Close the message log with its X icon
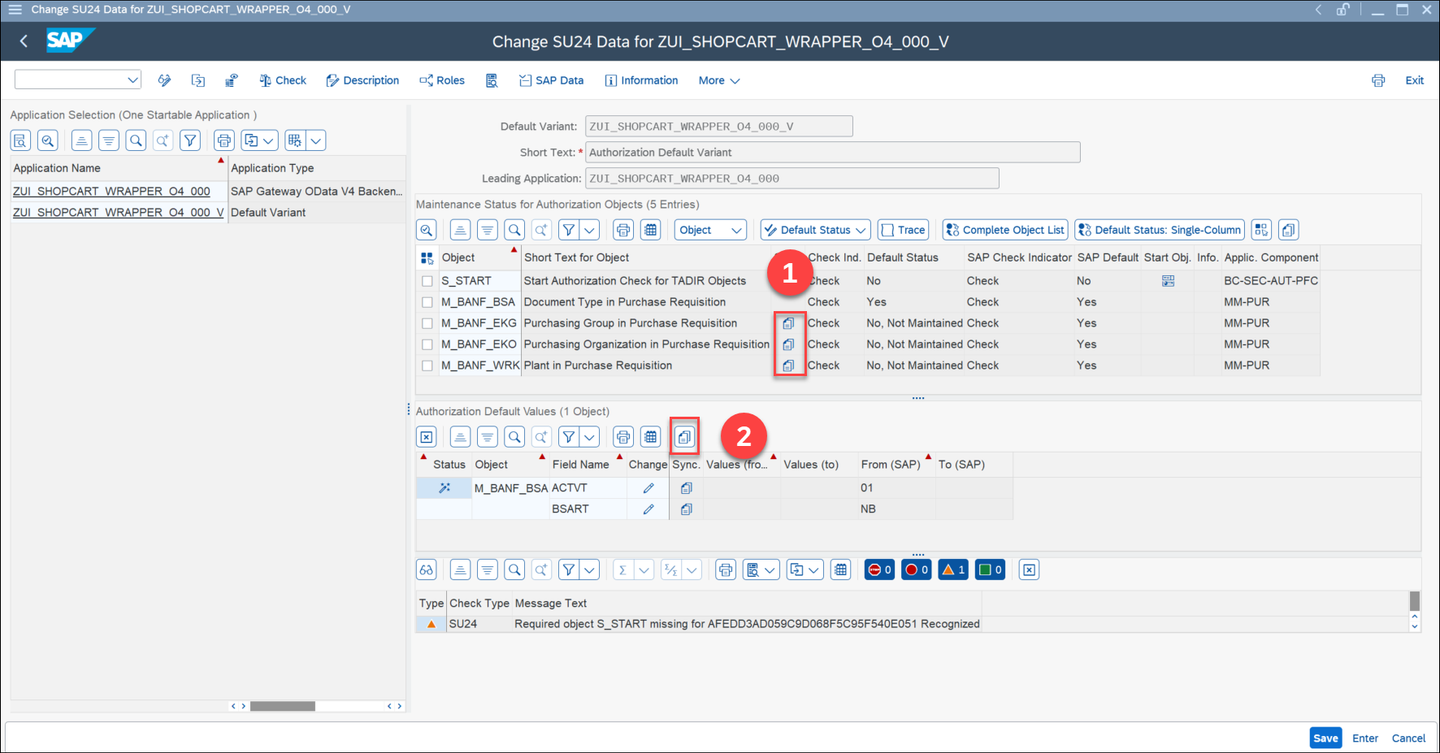Screen dimensions: 1440x753 (x=1029, y=570)
